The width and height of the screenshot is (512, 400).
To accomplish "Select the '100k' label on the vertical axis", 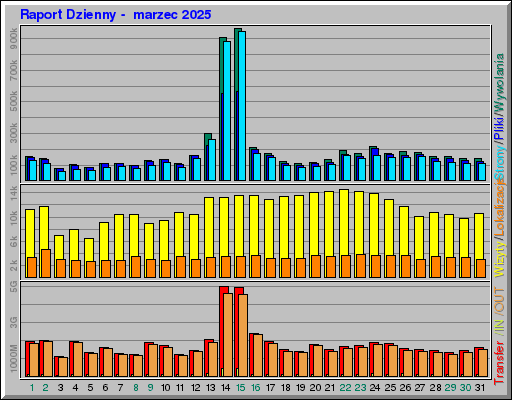I will pyautogui.click(x=14, y=165).
